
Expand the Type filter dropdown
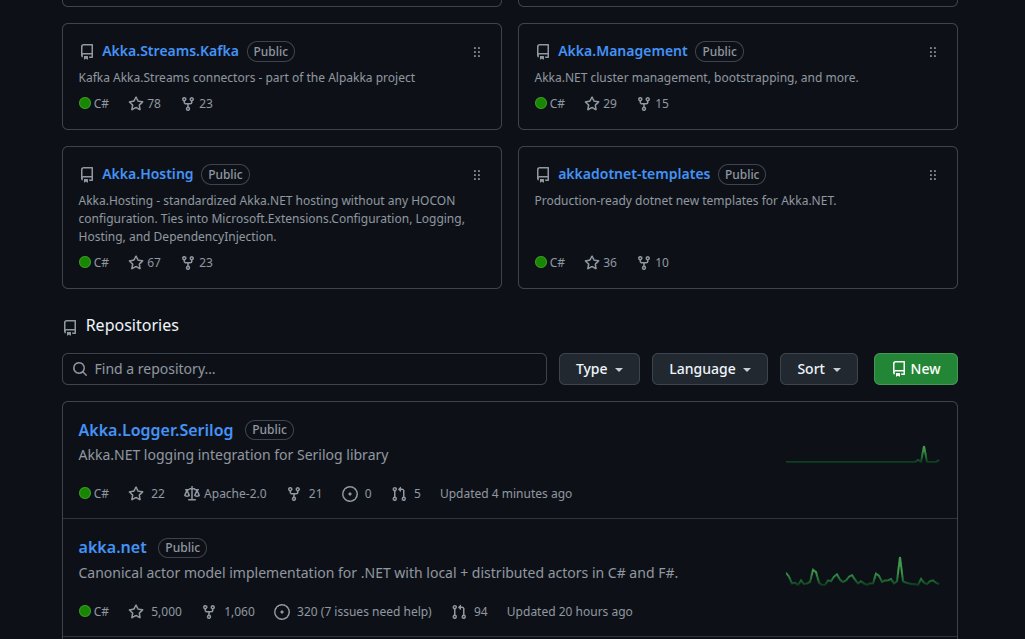(599, 369)
